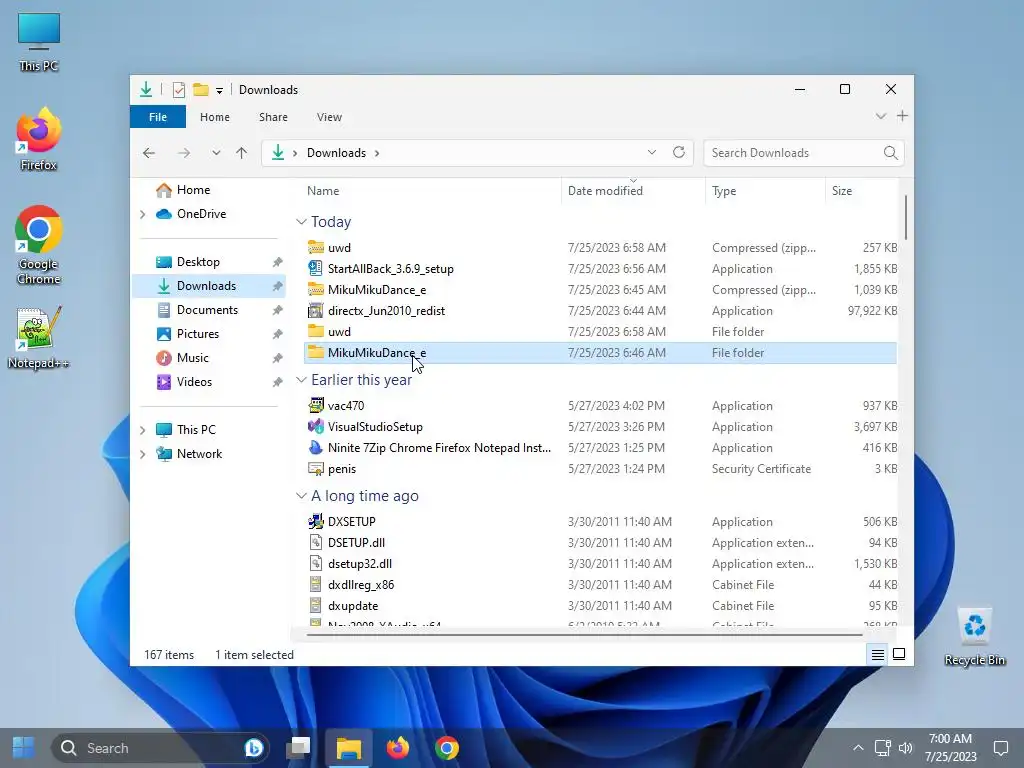1024x768 pixels.
Task: Go up one folder level arrow
Action: [242, 153]
